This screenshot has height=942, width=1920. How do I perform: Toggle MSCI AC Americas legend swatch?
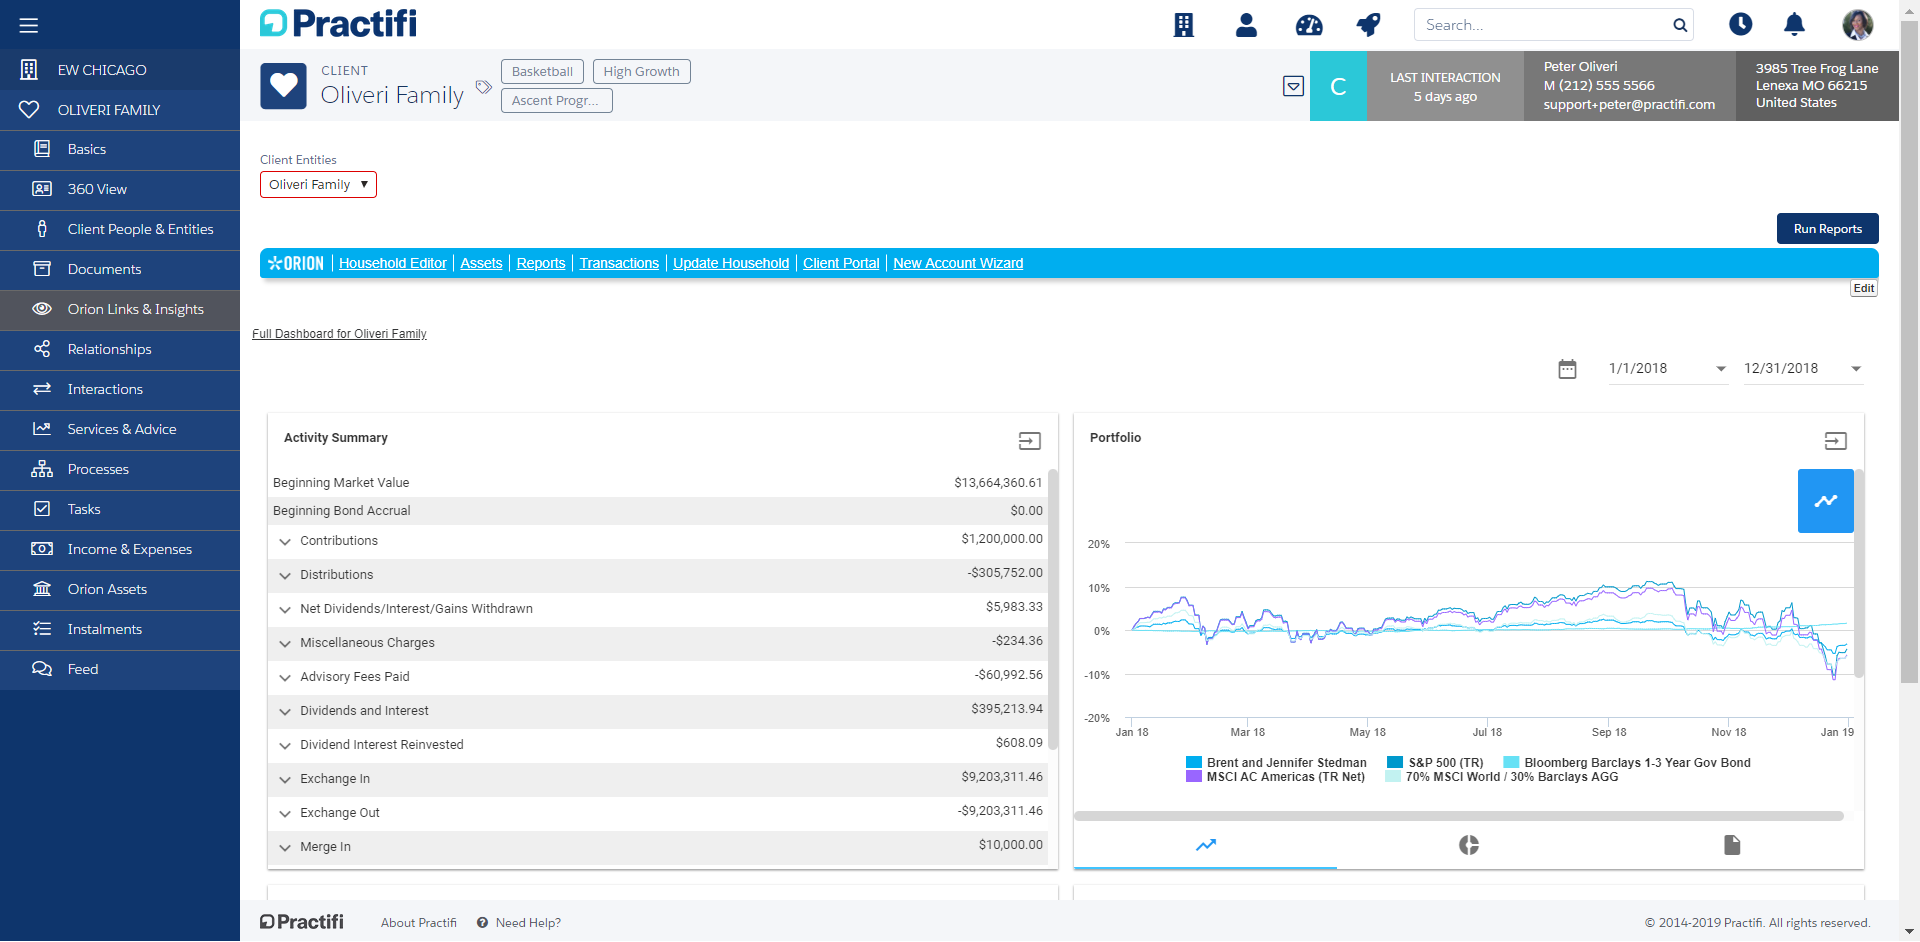pos(1193,777)
